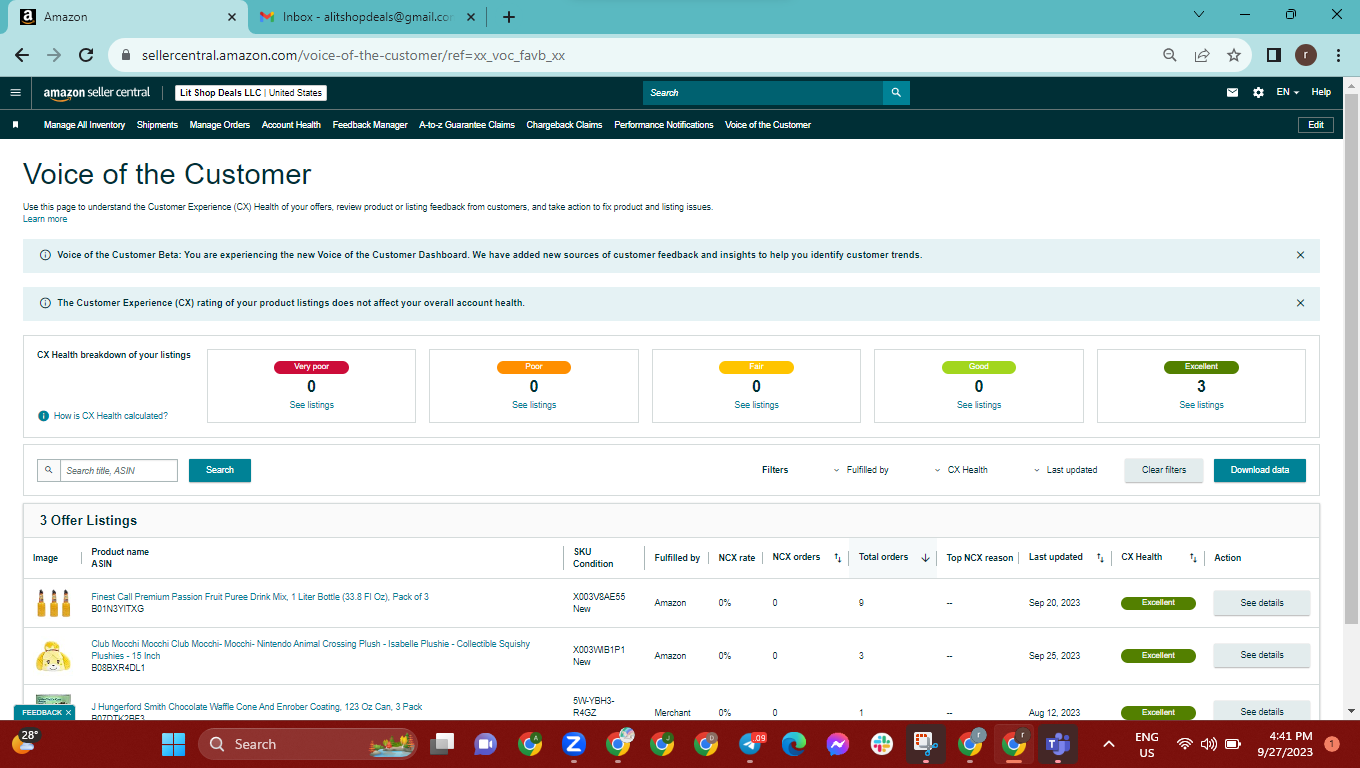The width and height of the screenshot is (1360, 768).
Task: Sort table by Last updated column
Action: (1100, 558)
